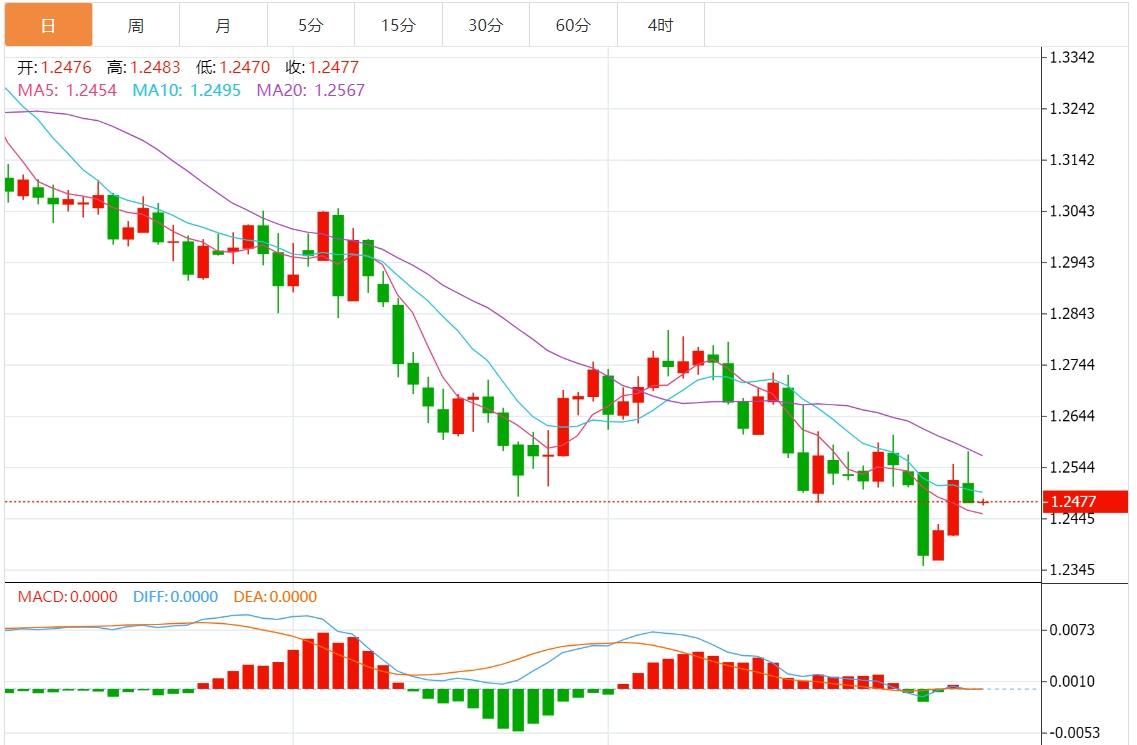Click the 0.0073 MACD axis label
The width and height of the screenshot is (1137, 745).
click(x=1072, y=630)
